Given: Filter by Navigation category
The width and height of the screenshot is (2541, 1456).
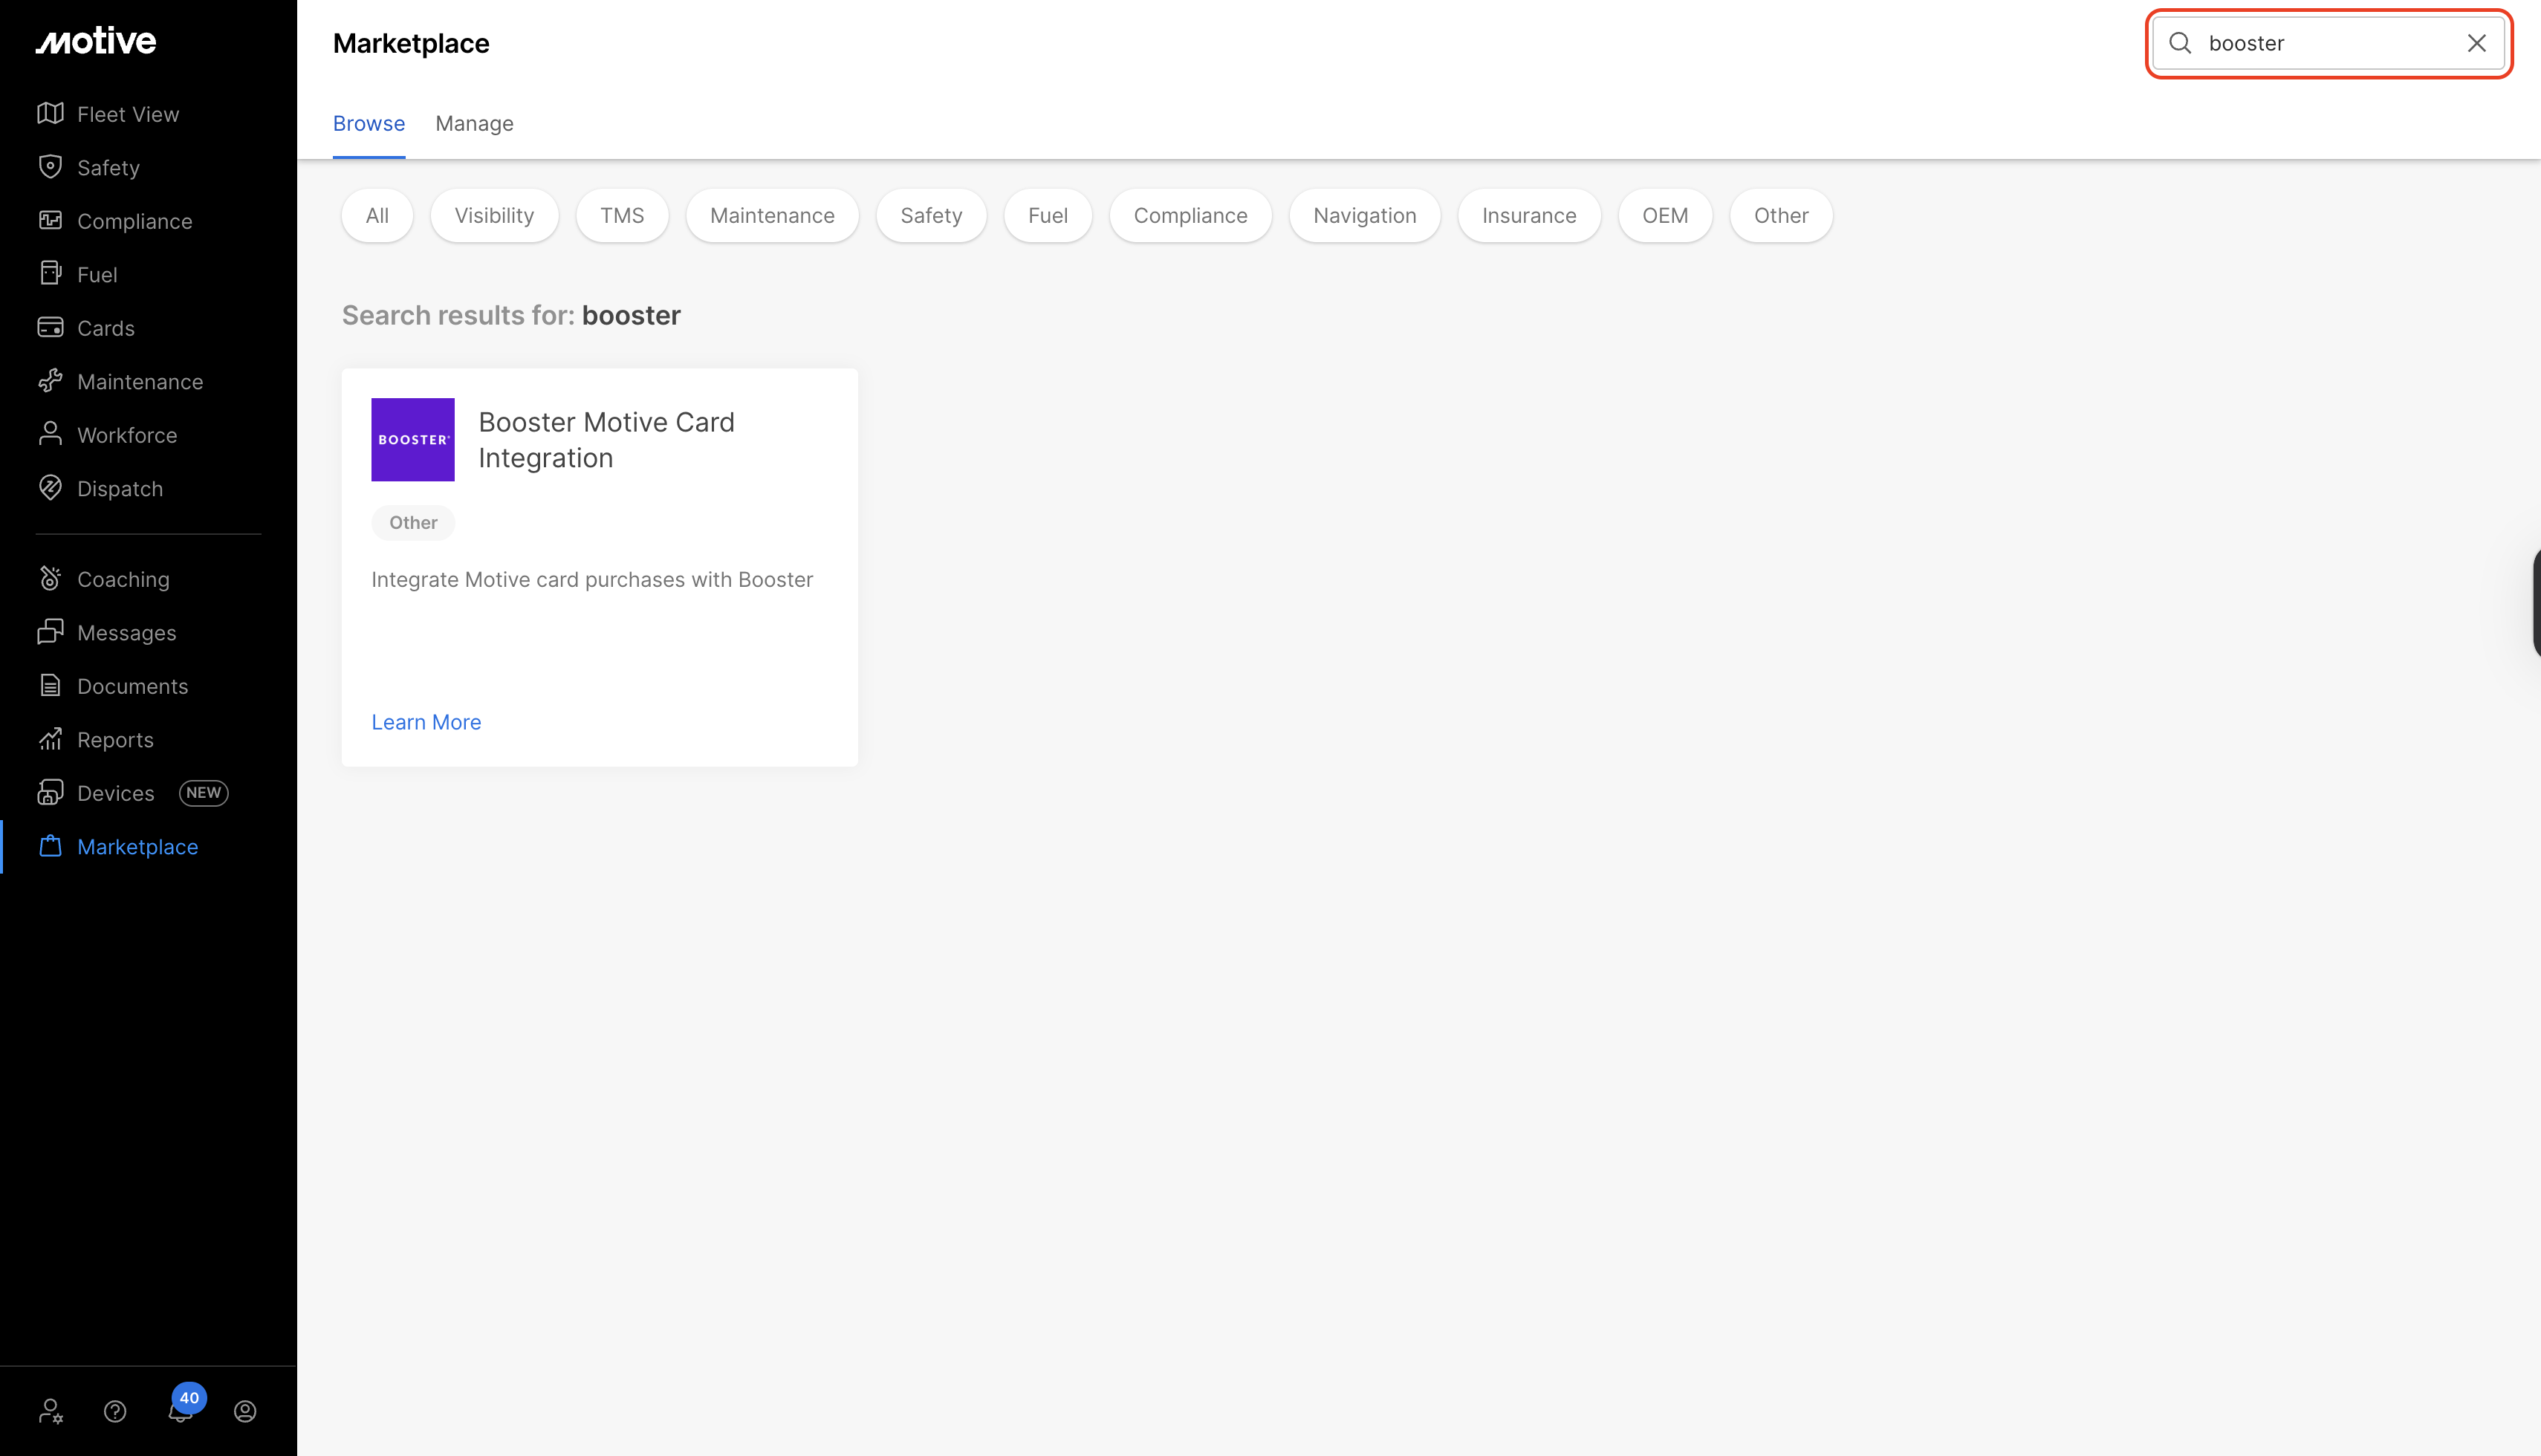Looking at the screenshot, I should [x=1364, y=215].
